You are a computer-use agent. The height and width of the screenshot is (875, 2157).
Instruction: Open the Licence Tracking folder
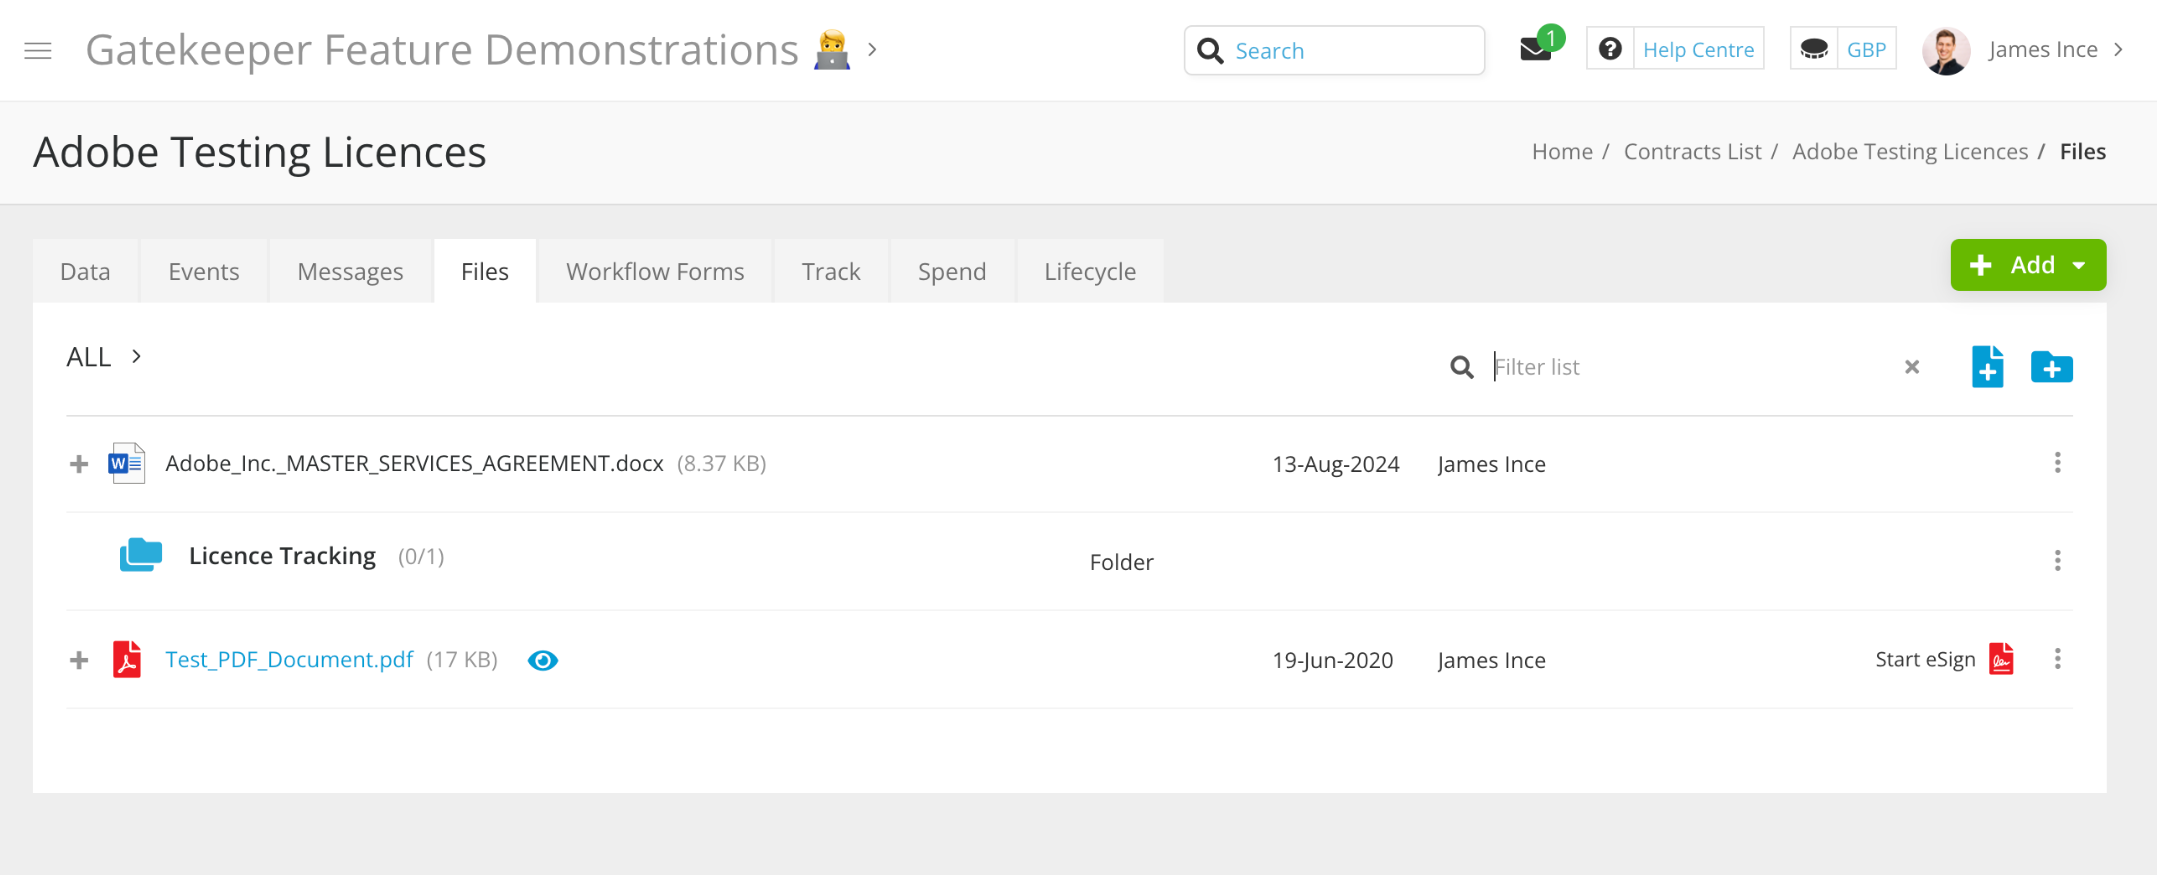tap(282, 556)
